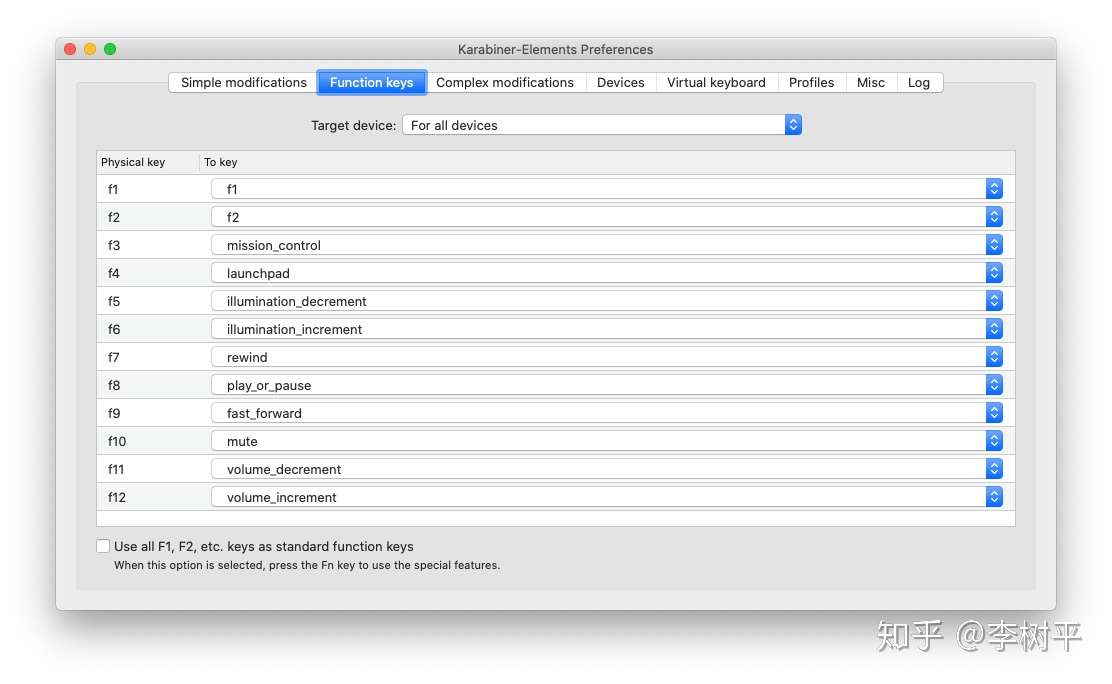Open the Virtual keyboard tab
This screenshot has width=1112, height=684.
[x=716, y=82]
